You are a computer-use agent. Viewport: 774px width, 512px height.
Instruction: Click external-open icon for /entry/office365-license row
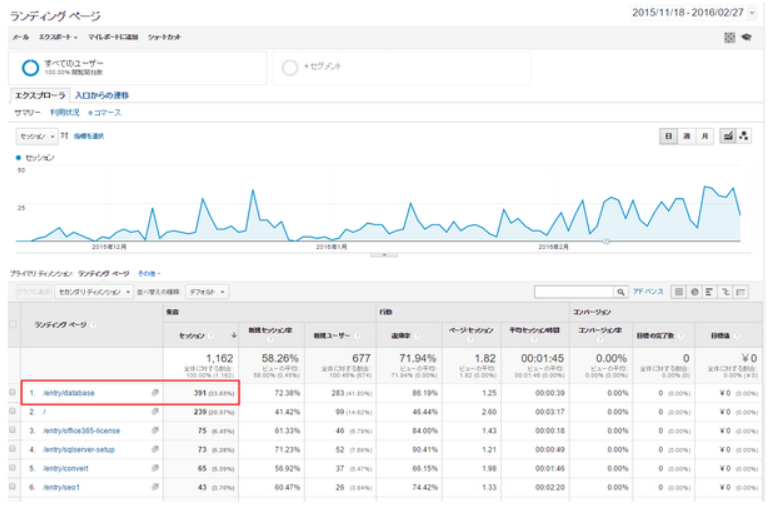tap(155, 430)
